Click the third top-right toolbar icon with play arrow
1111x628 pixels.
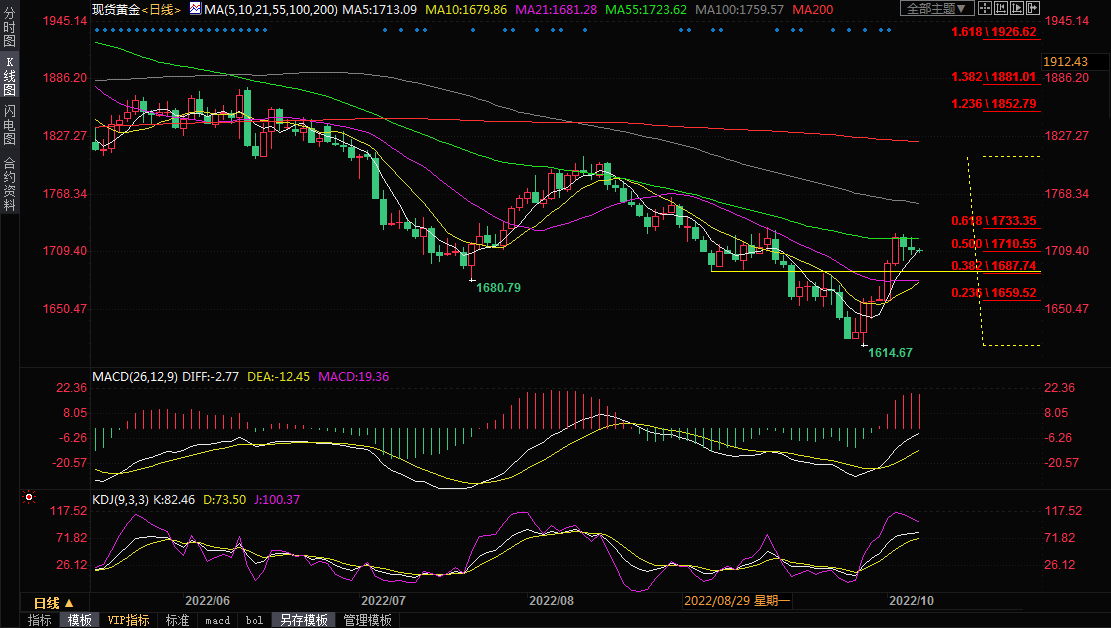[1014, 9]
